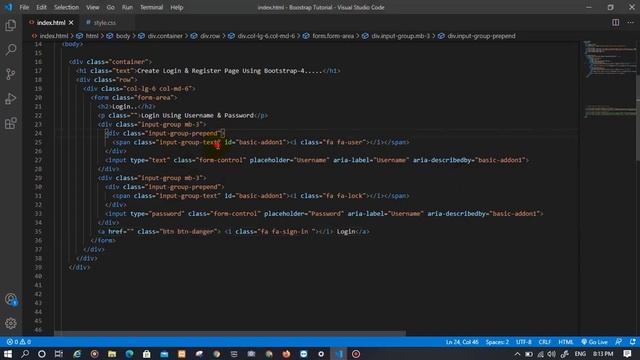Open the Go menu

tap(111, 7)
